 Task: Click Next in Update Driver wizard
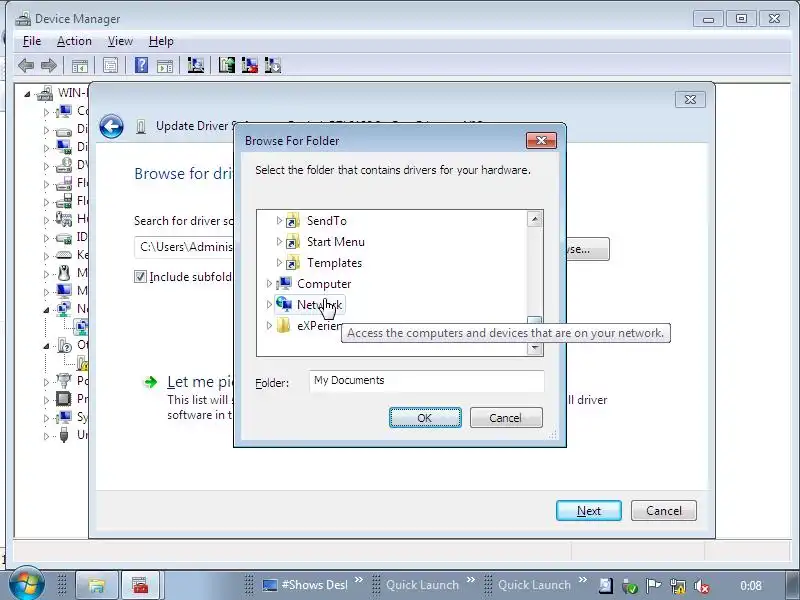point(589,511)
